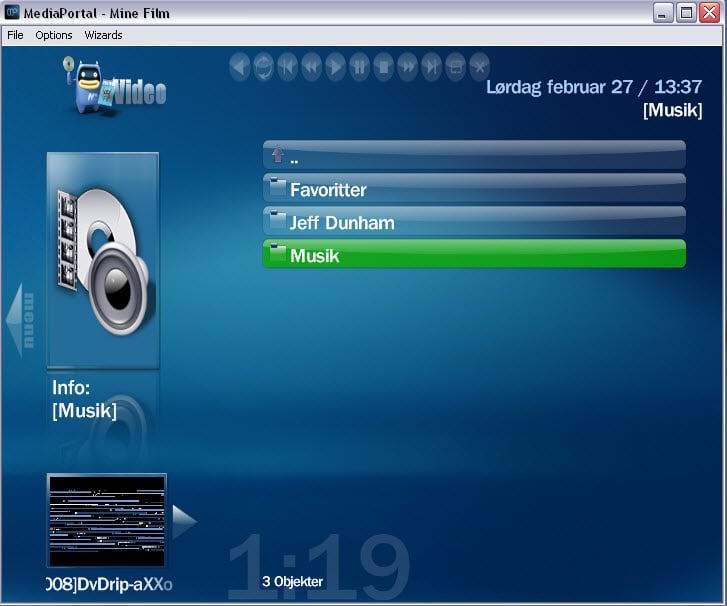Click the now-playing video thumbnail preview

(106, 521)
